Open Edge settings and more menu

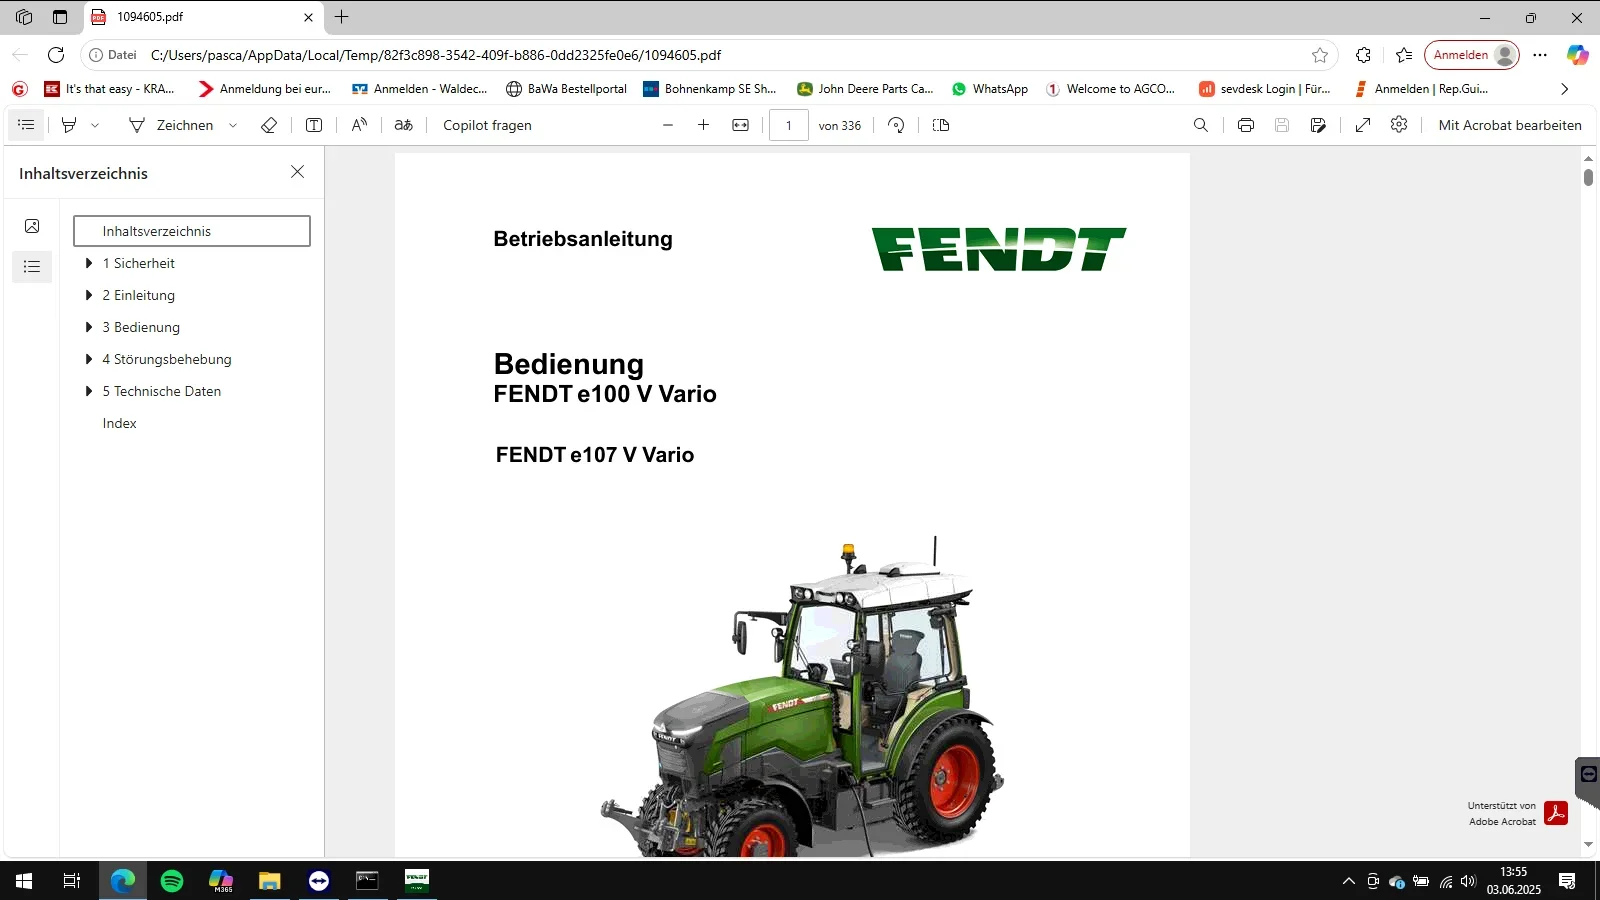1540,55
